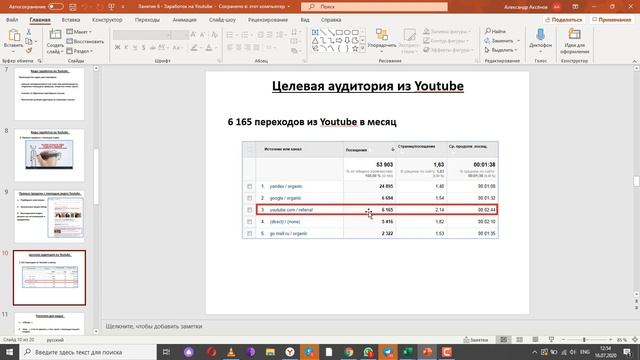
Task: Click the Windows taskbar search box
Action: [x=88, y=352]
